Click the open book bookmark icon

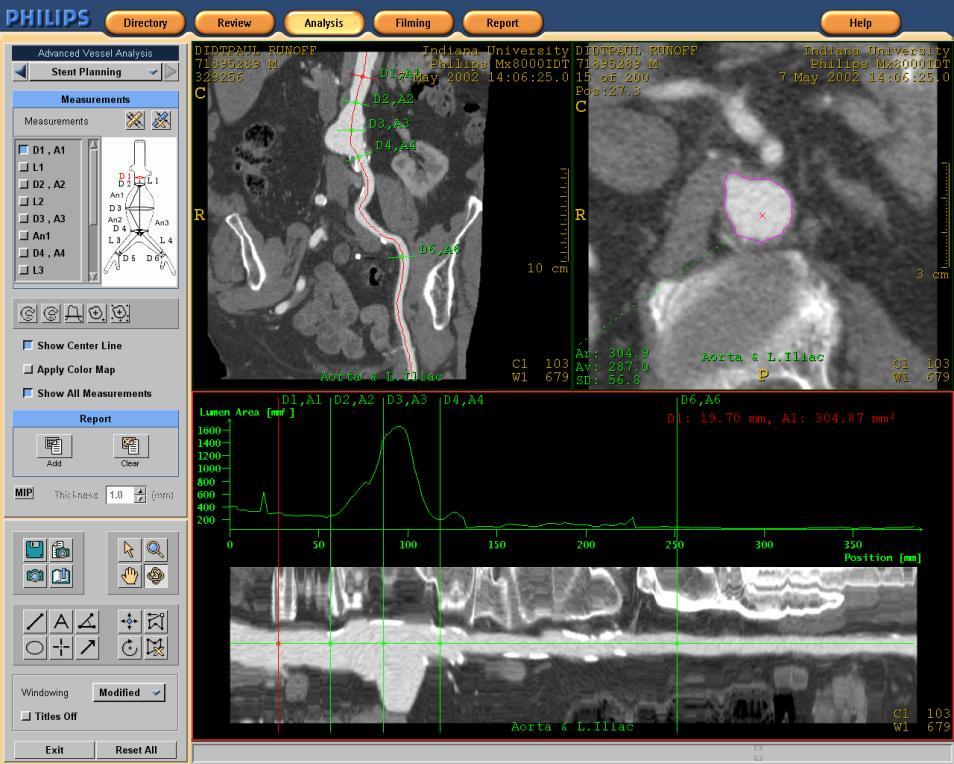click(x=61, y=575)
